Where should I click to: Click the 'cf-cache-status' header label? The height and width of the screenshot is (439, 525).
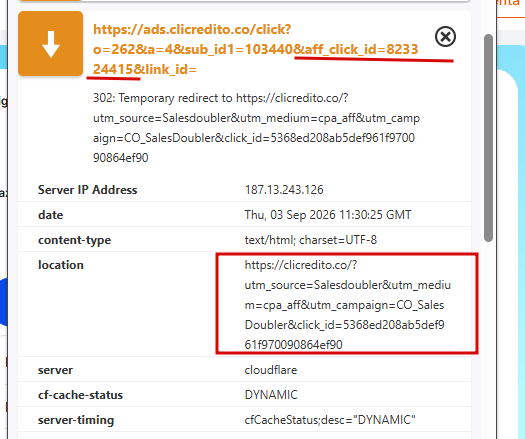80,395
